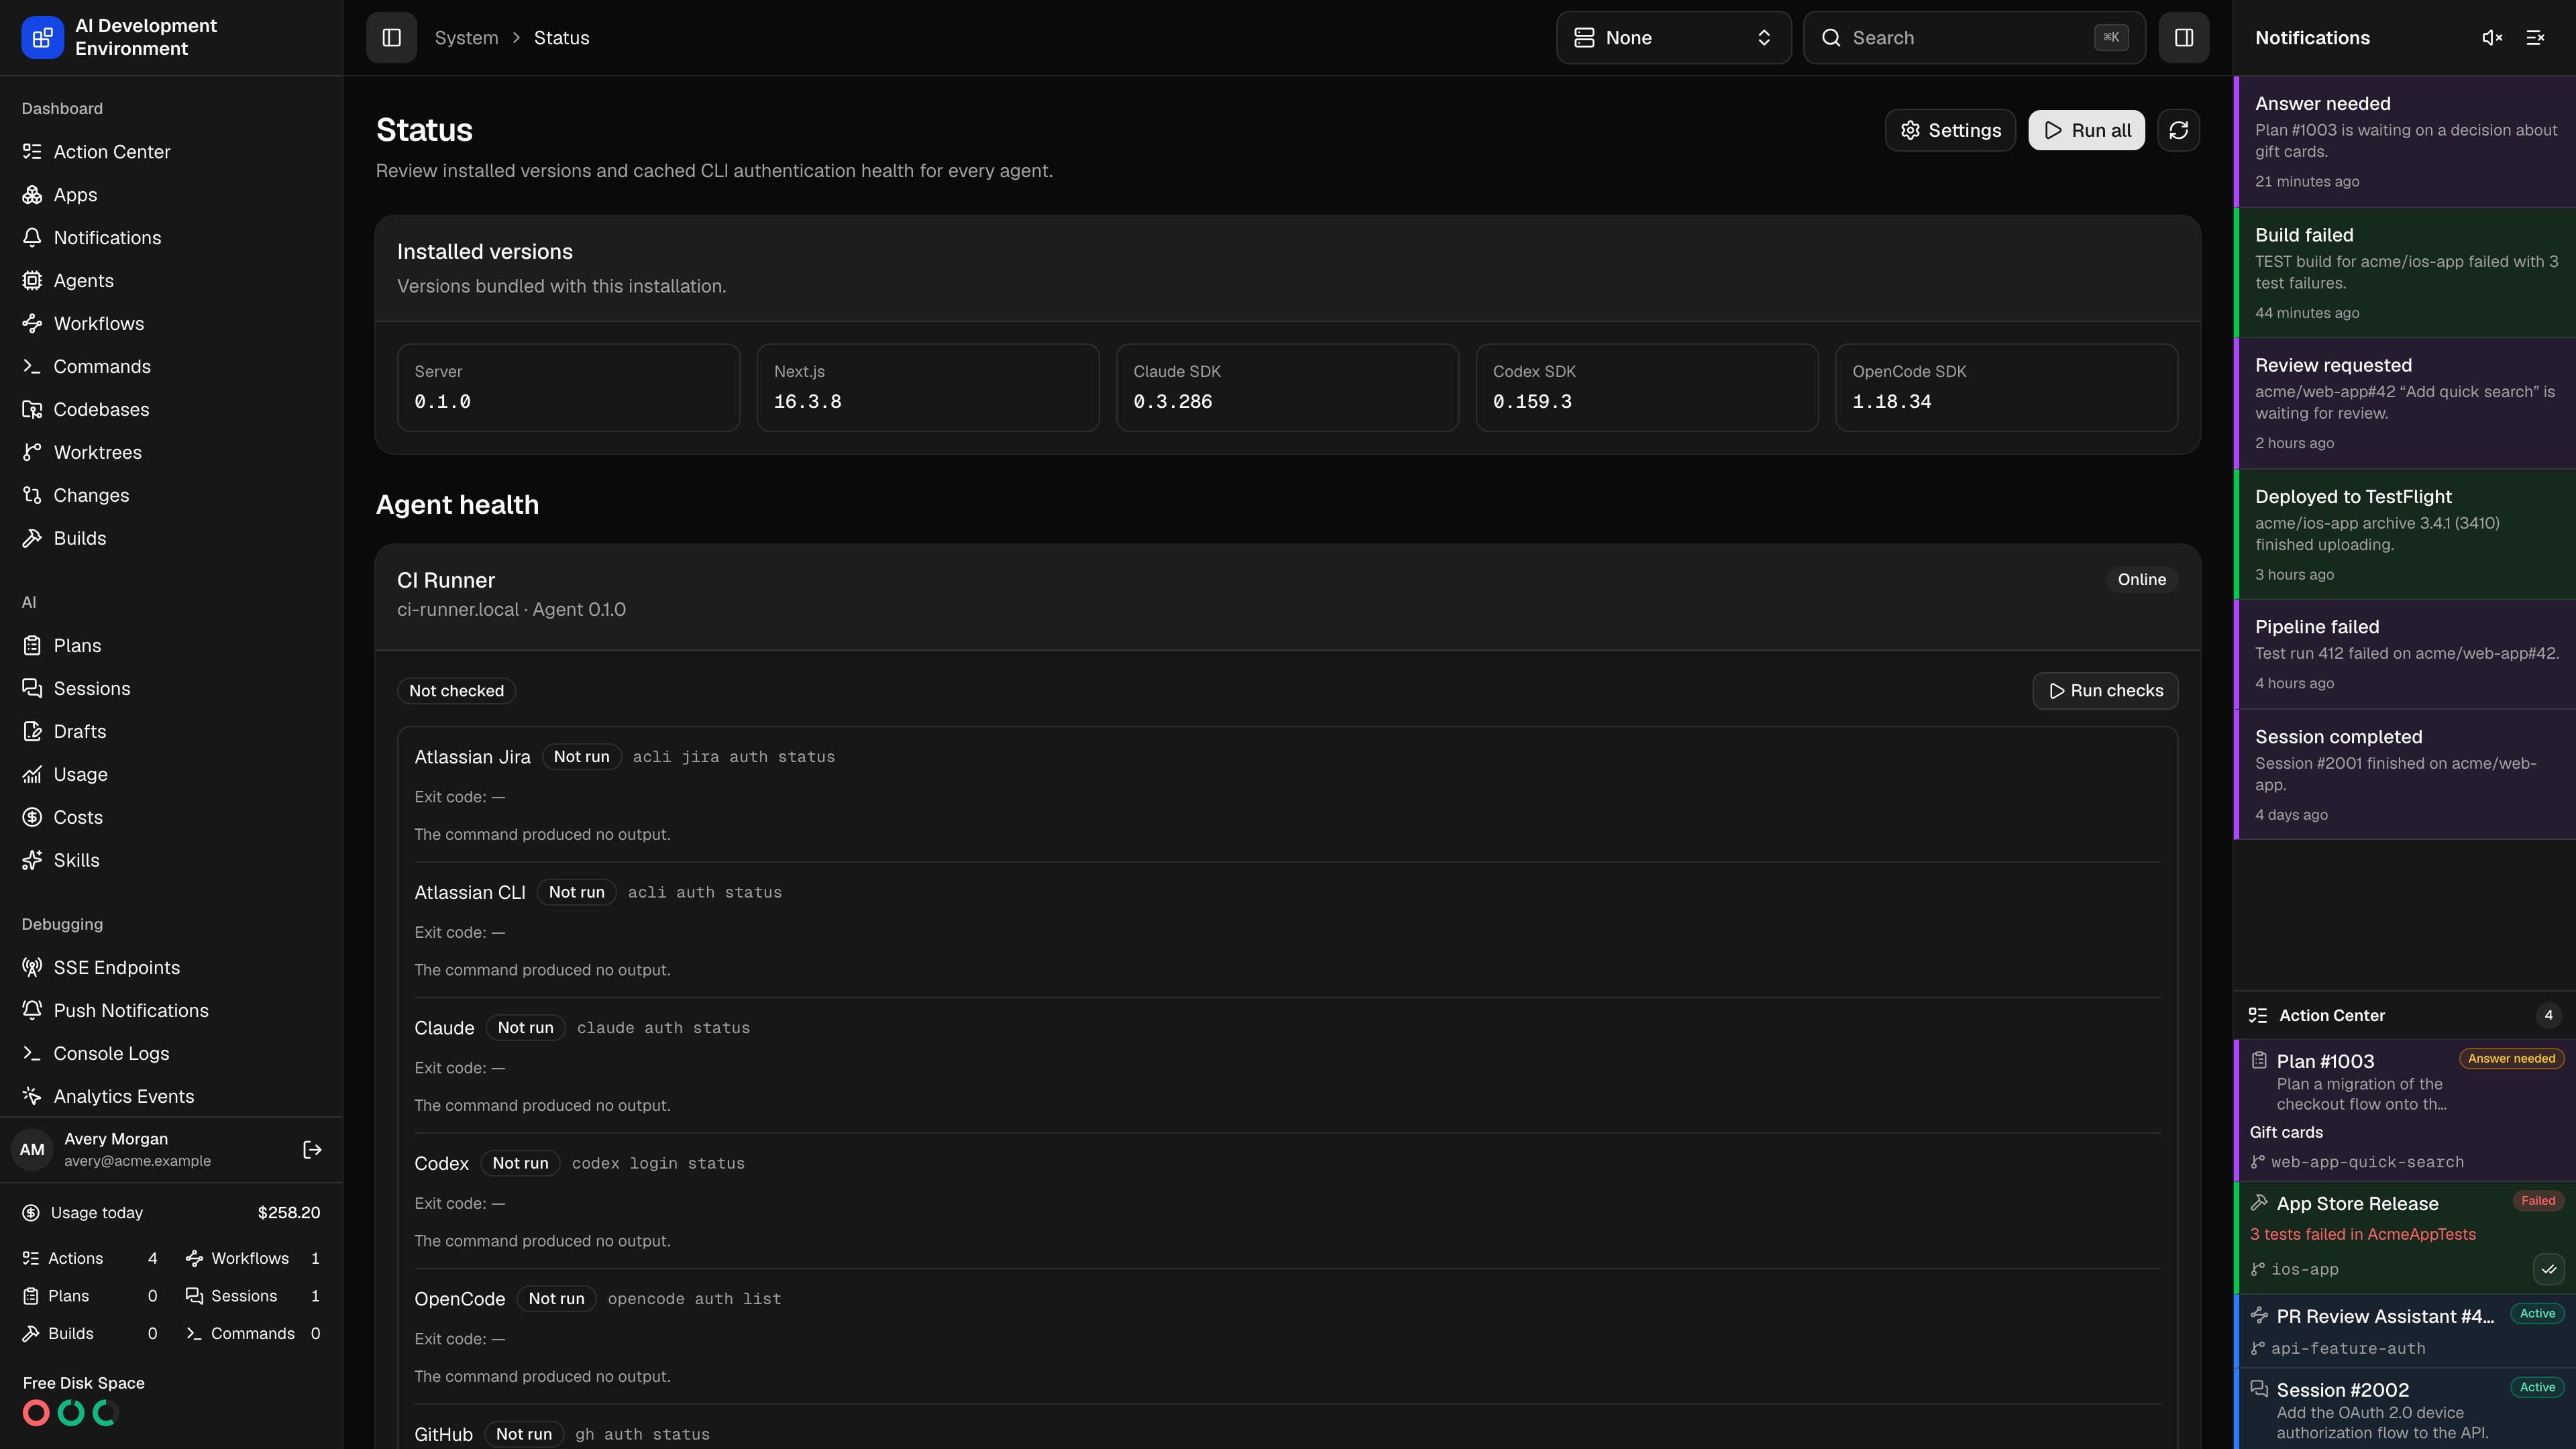The height and width of the screenshot is (1449, 2576).
Task: Open Session #2002 action item
Action: click(2405, 1409)
